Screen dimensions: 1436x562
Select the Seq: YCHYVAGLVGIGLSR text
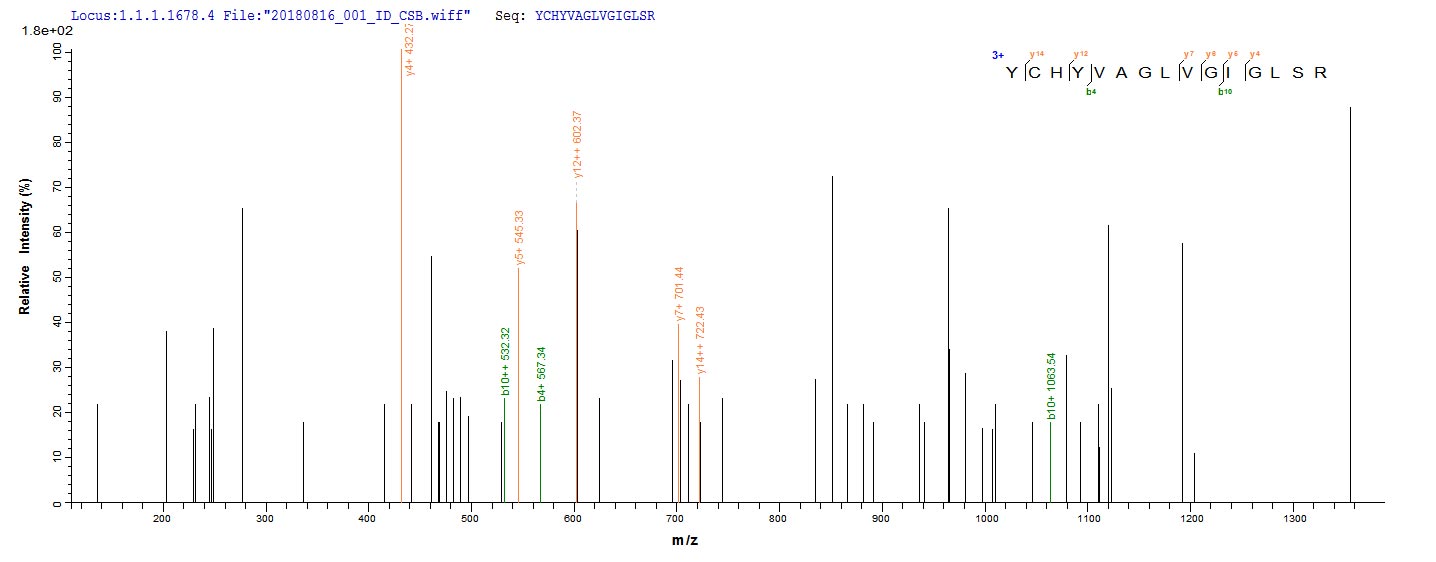point(575,16)
